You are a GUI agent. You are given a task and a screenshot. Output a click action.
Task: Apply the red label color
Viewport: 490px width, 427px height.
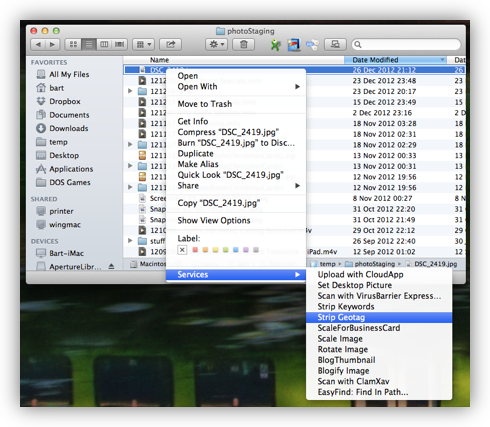pyautogui.click(x=195, y=250)
